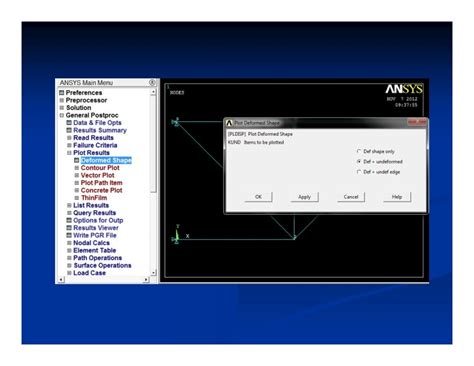The width and height of the screenshot is (474, 366).
Task: Expand the Failure Criteria node
Action: point(69,145)
